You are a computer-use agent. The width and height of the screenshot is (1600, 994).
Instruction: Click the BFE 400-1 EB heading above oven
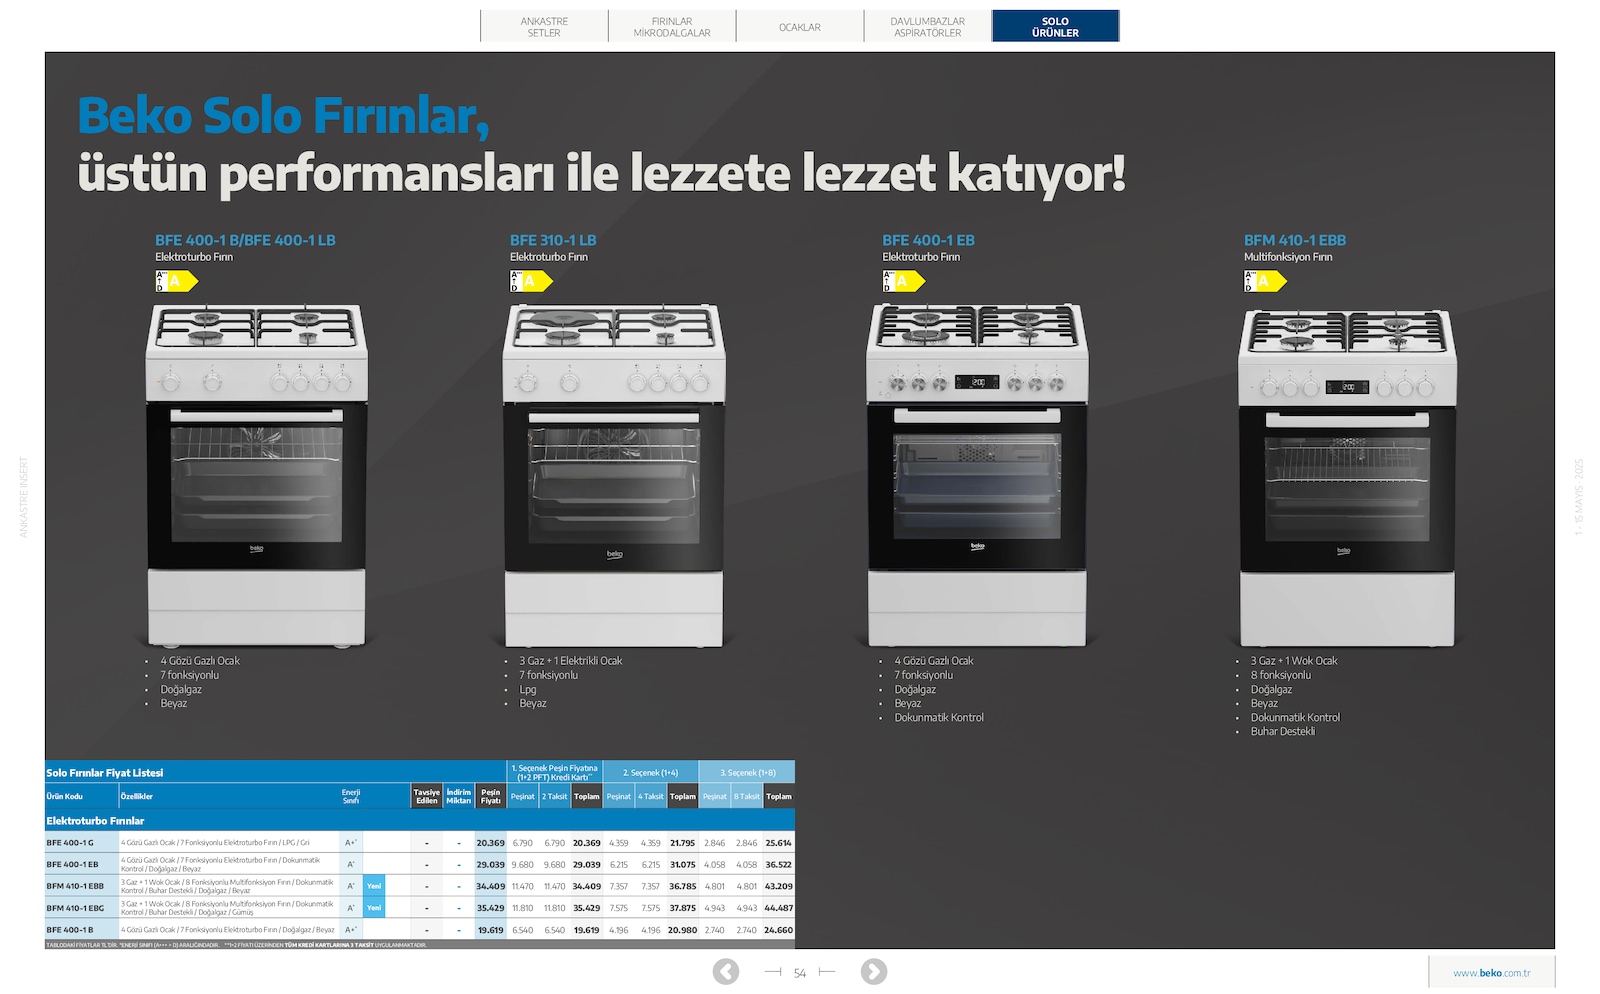928,240
